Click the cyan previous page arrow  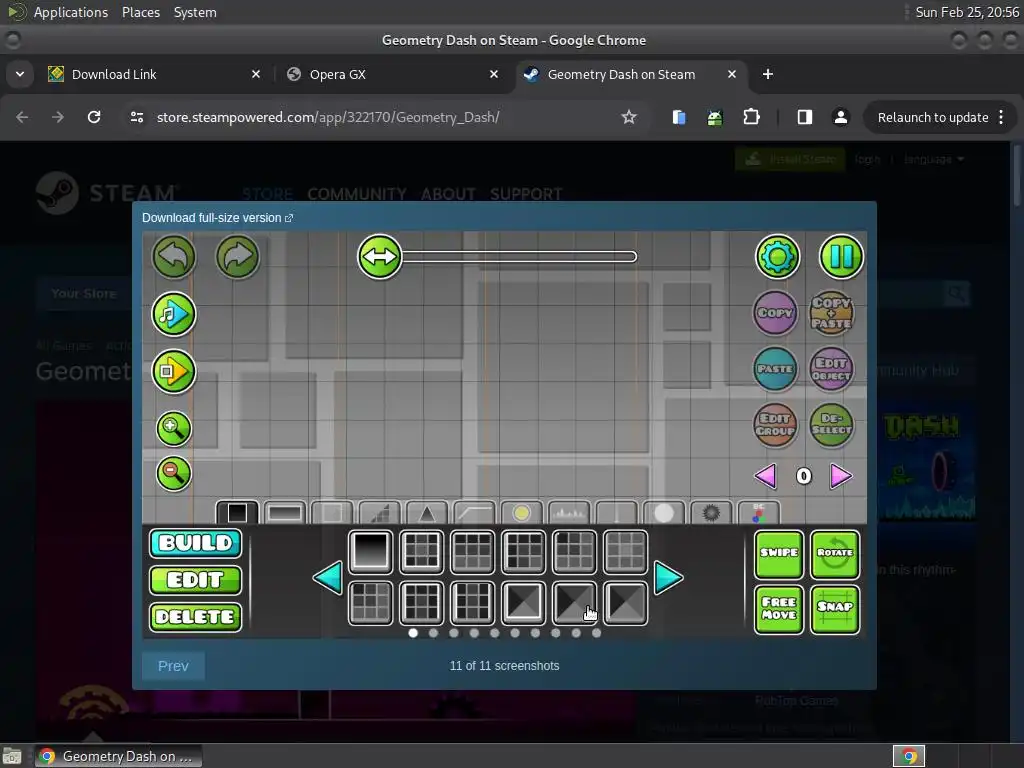pyautogui.click(x=328, y=578)
